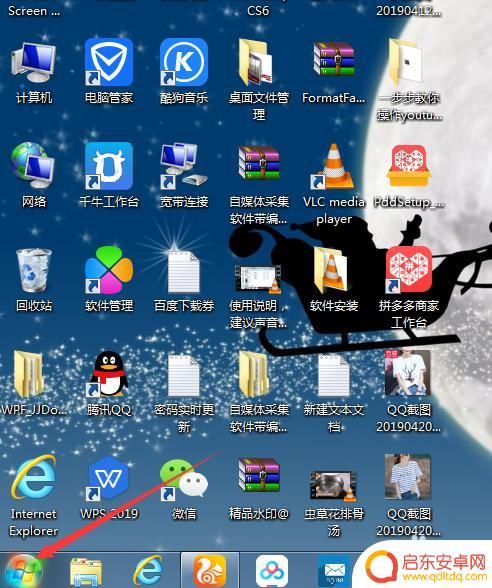Open the 网络 desktop icon
The image size is (492, 588).
pyautogui.click(x=33, y=165)
